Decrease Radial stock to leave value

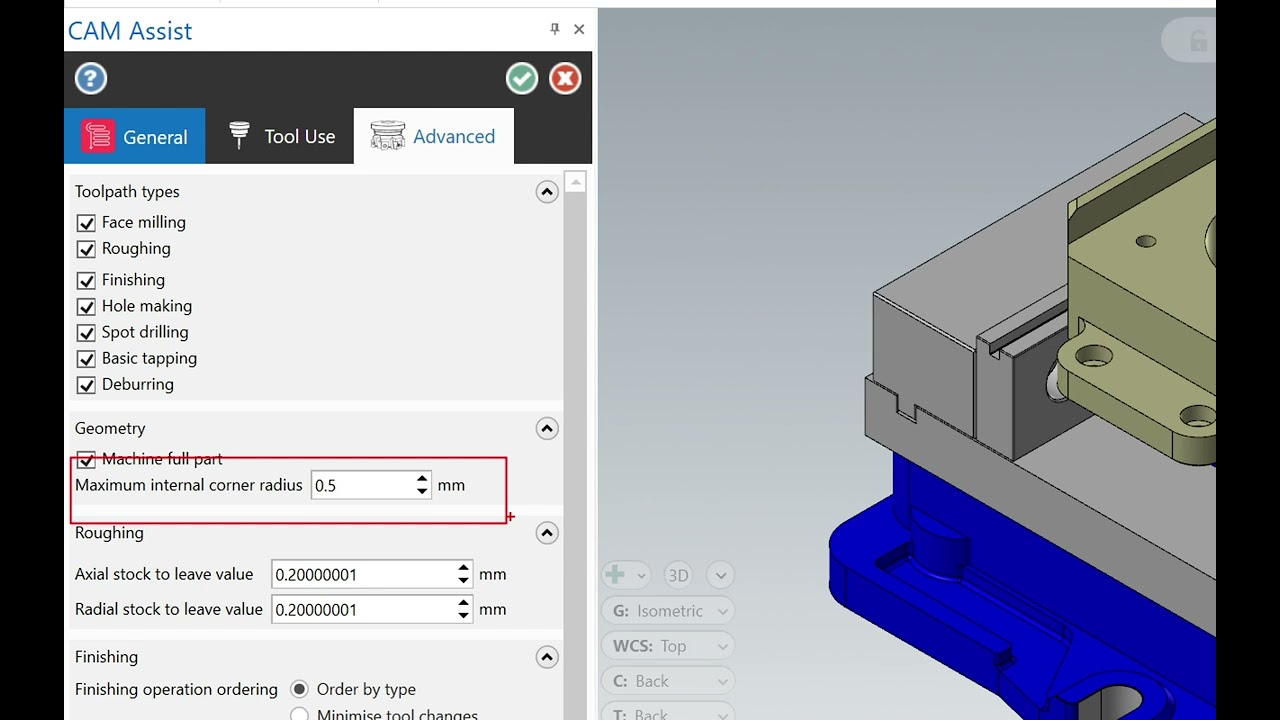click(x=463, y=615)
